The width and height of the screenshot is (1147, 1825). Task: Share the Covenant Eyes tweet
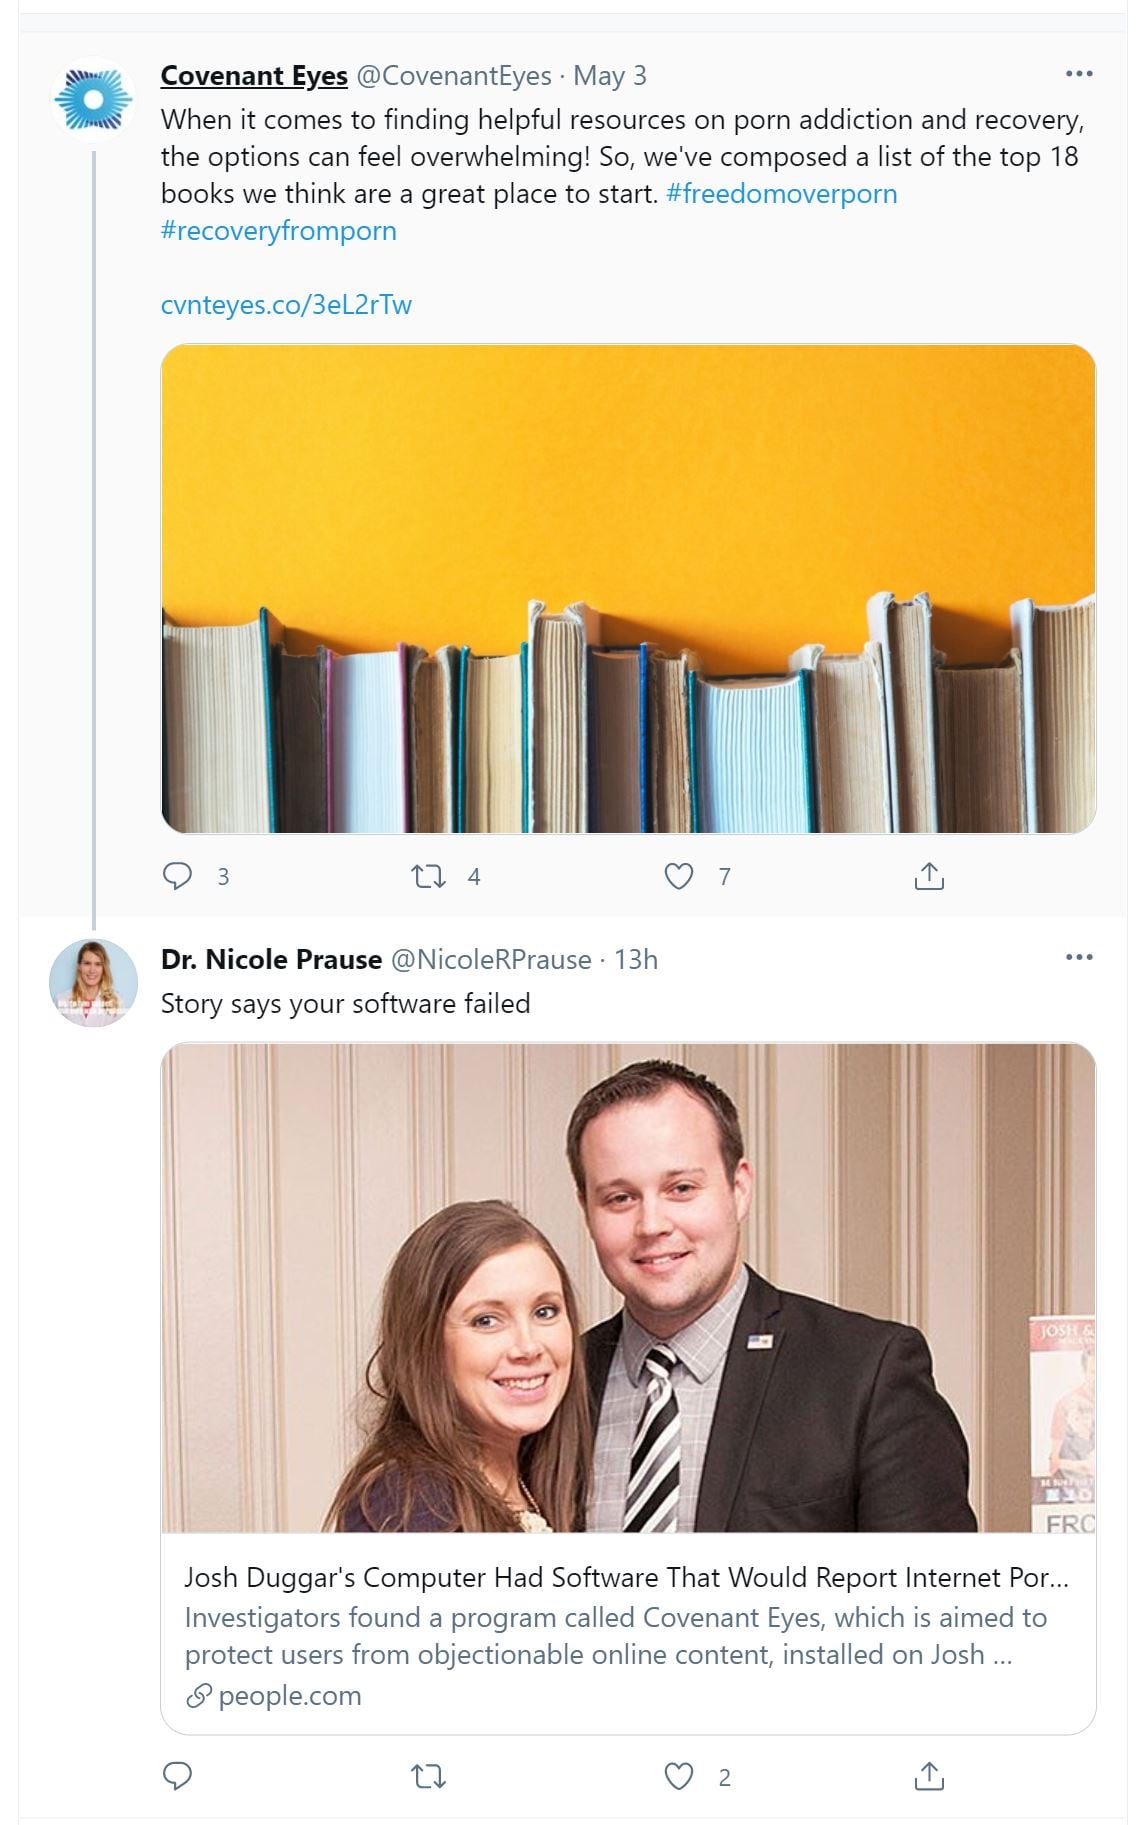coord(929,876)
